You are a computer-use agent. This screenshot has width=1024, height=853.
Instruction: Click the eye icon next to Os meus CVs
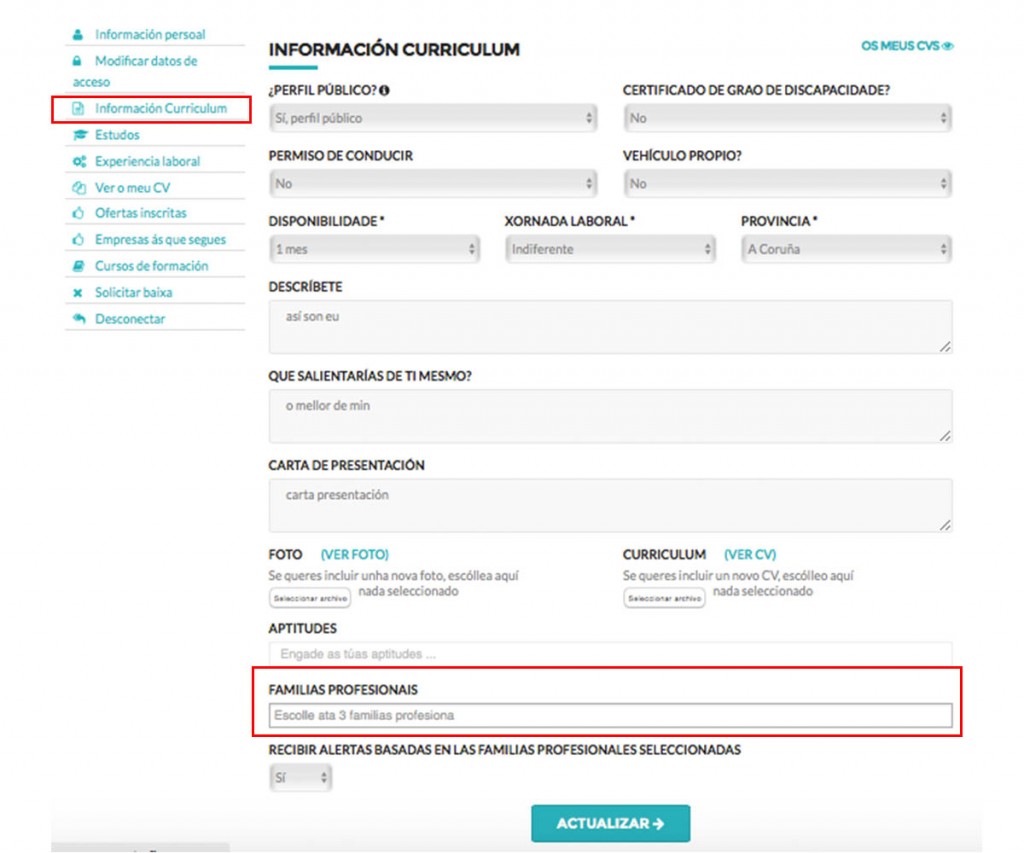point(948,46)
